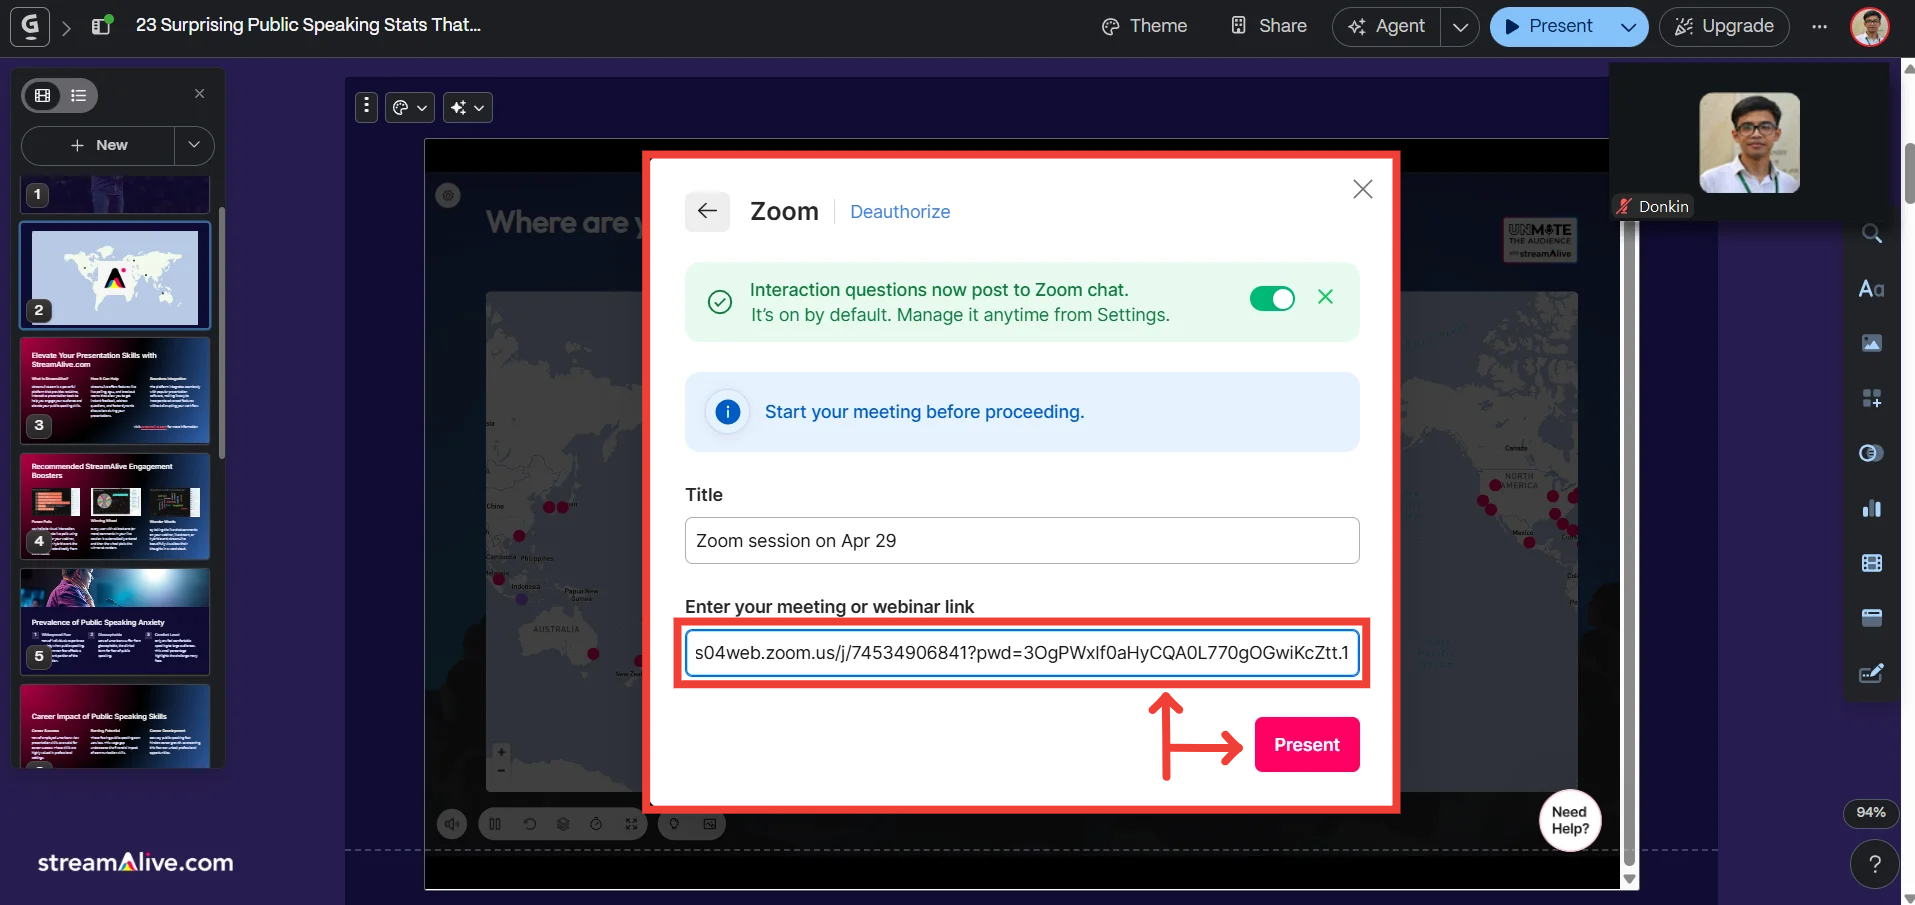
Task: Expand the Agent options dropdown arrow
Action: [x=1460, y=26]
